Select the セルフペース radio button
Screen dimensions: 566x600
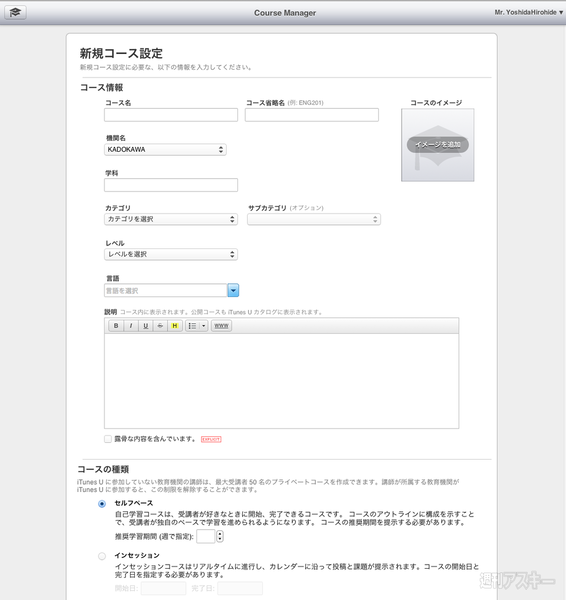tap(102, 504)
